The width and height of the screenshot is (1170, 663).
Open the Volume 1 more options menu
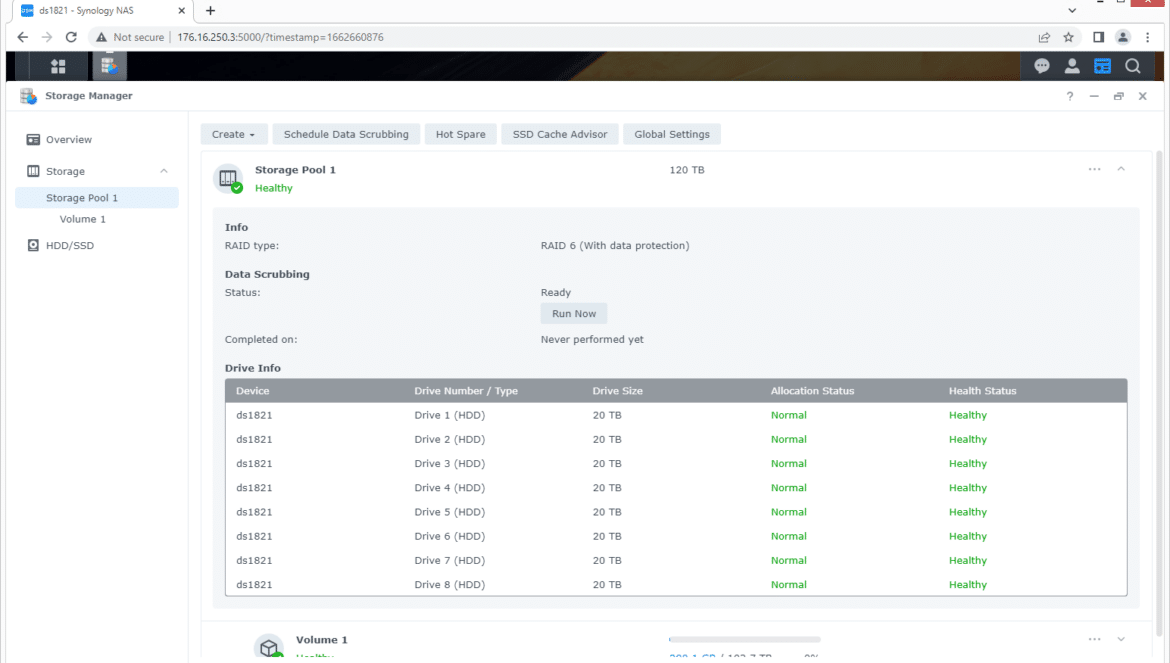coord(1094,639)
